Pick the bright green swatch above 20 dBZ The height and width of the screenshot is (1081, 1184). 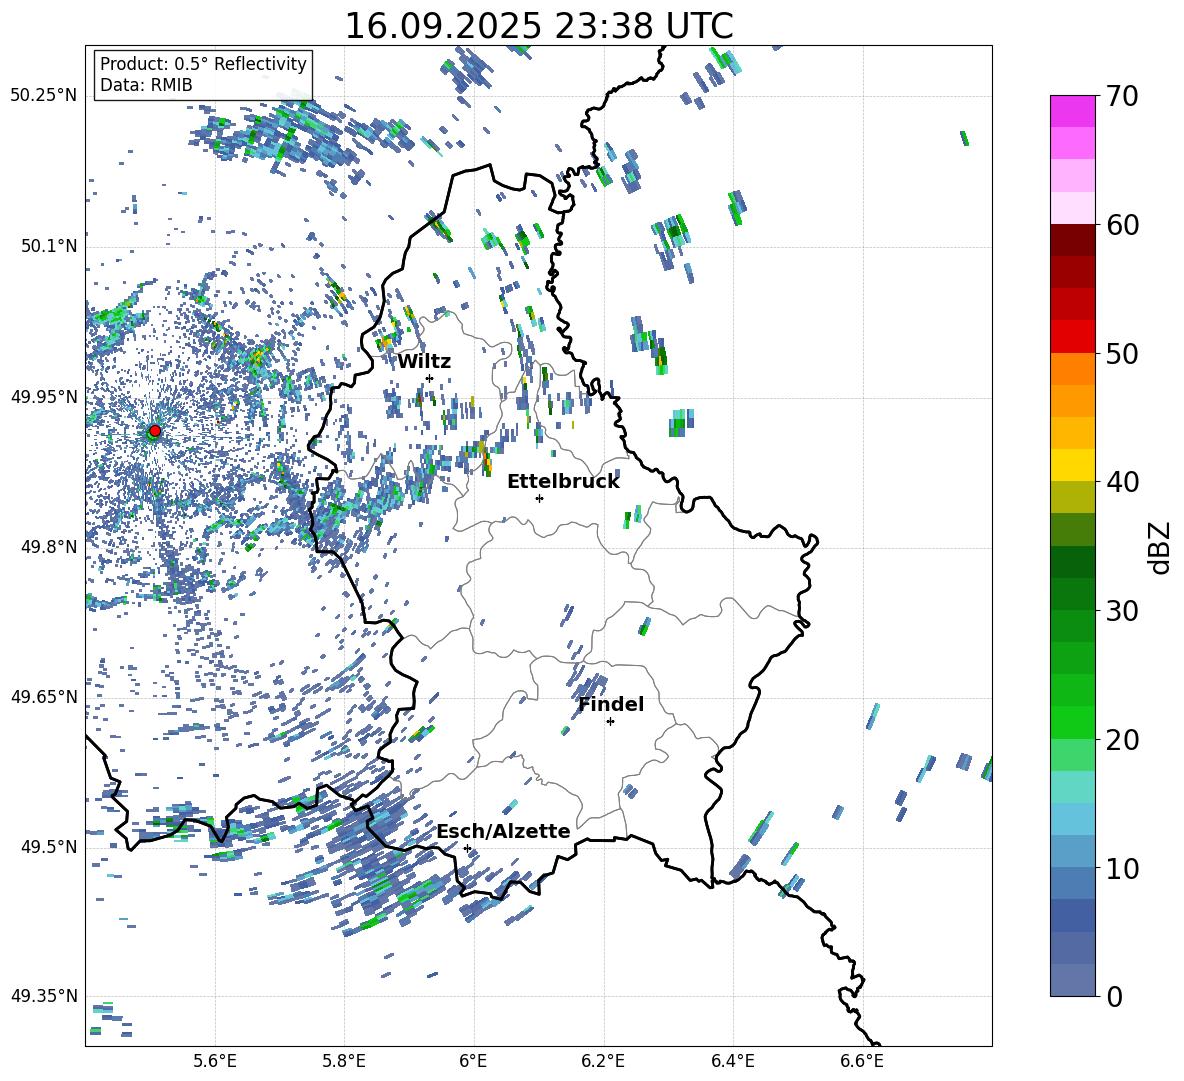coord(1073,722)
